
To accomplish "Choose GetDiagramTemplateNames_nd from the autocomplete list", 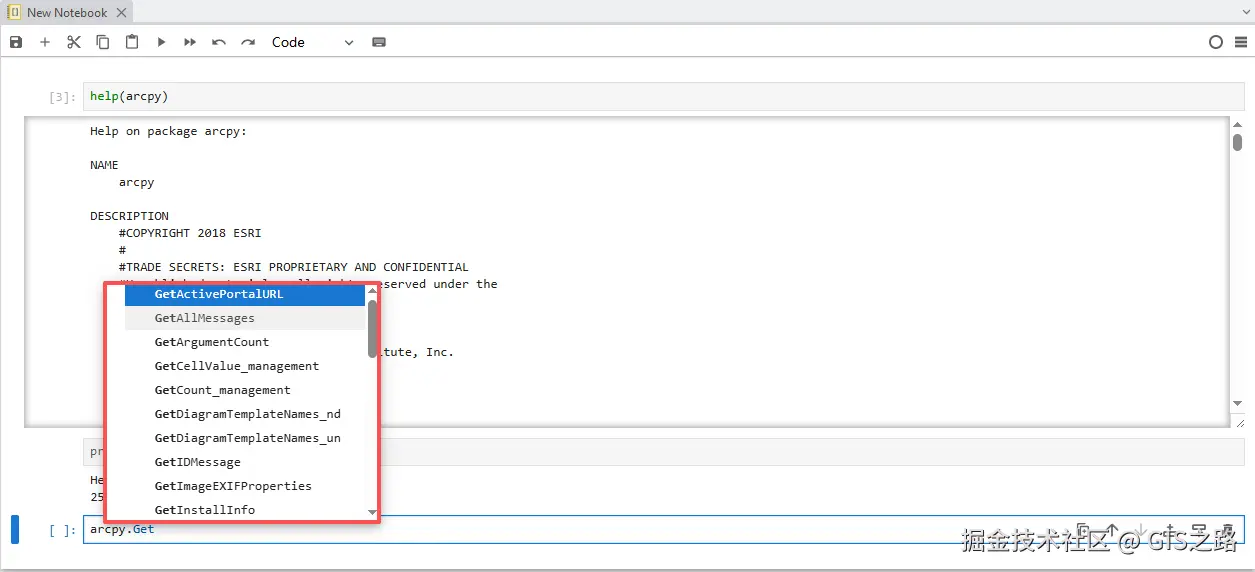I will click(245, 414).
